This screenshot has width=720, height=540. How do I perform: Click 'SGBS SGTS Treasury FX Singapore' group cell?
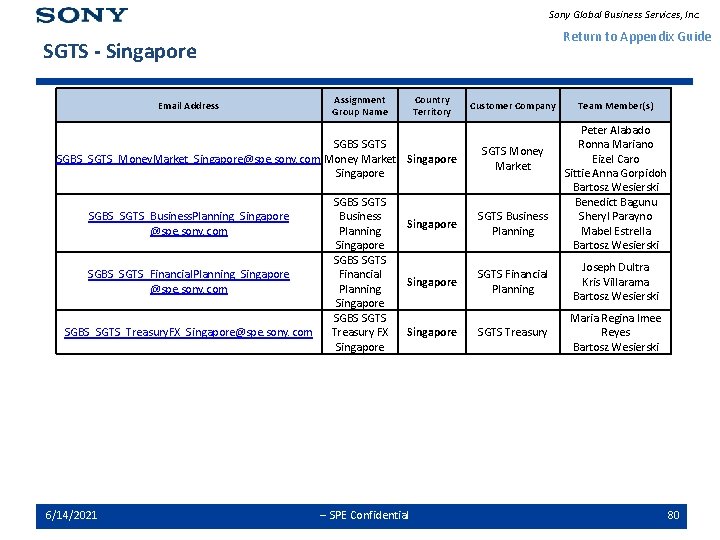click(360, 332)
